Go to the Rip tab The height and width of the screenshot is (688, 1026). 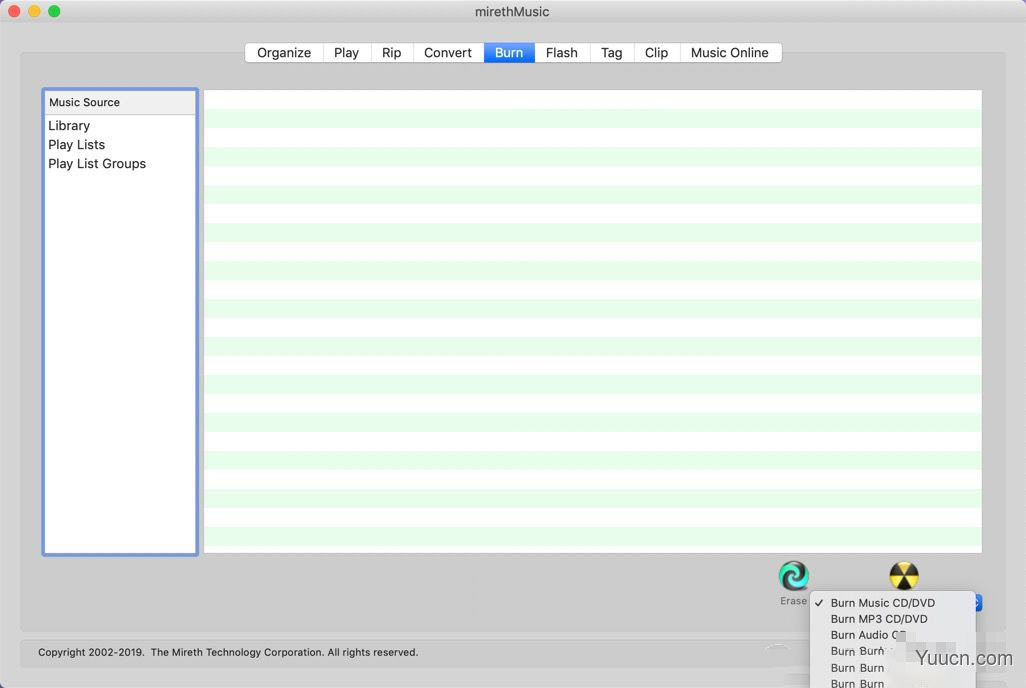coord(391,53)
